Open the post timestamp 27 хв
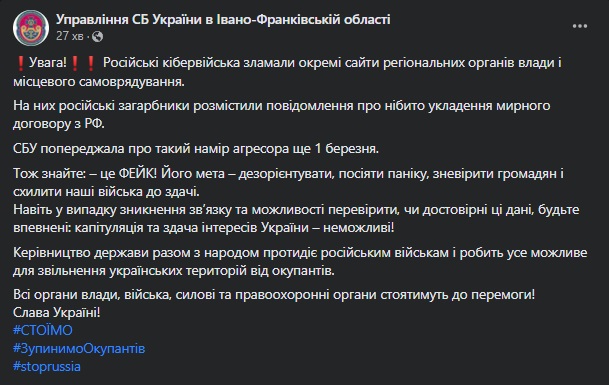The image size is (609, 385). pos(70,36)
